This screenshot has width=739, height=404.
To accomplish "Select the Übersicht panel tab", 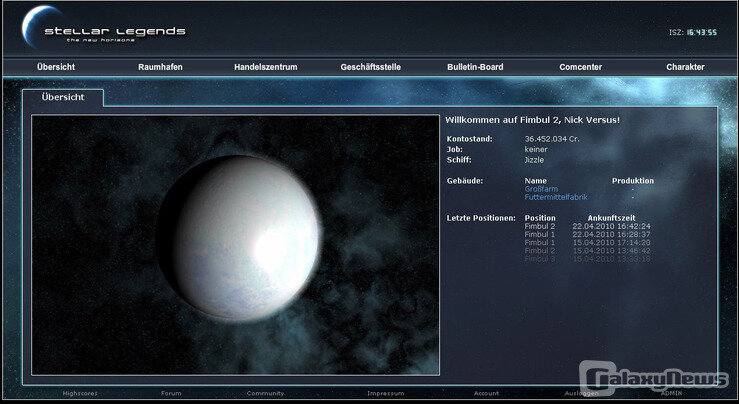I will tap(63, 97).
